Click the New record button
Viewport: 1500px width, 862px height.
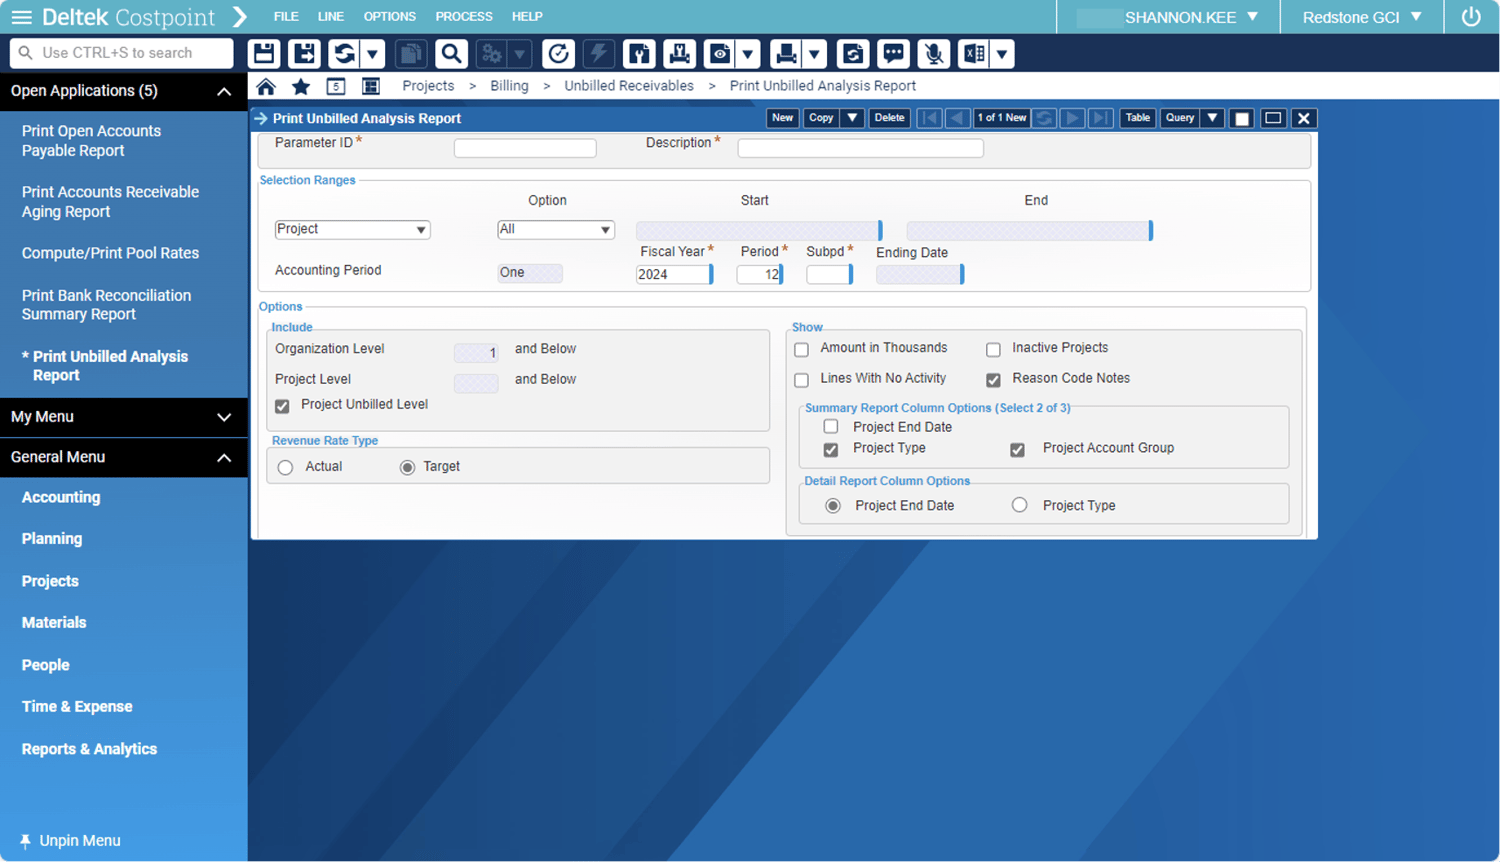point(782,118)
